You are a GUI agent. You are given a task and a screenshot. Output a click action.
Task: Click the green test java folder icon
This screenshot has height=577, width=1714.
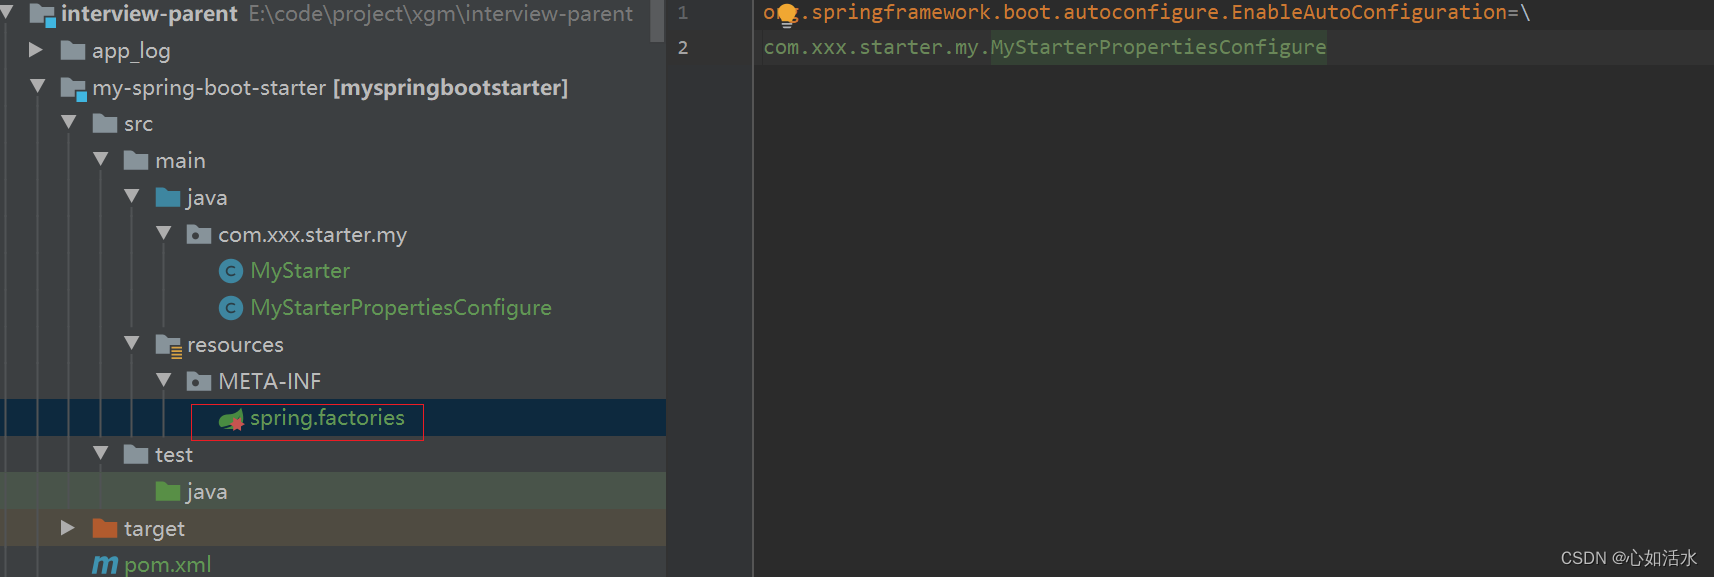(168, 491)
